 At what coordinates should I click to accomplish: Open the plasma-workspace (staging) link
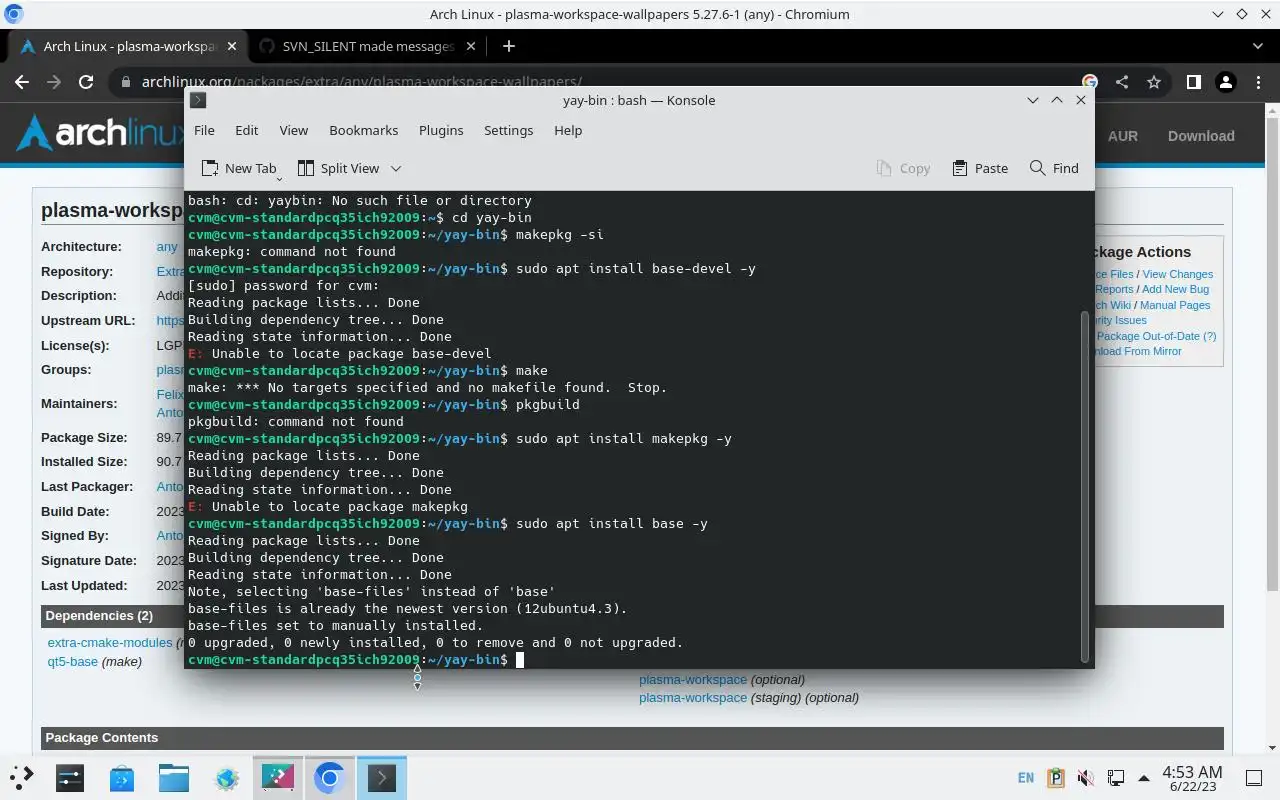[693, 697]
